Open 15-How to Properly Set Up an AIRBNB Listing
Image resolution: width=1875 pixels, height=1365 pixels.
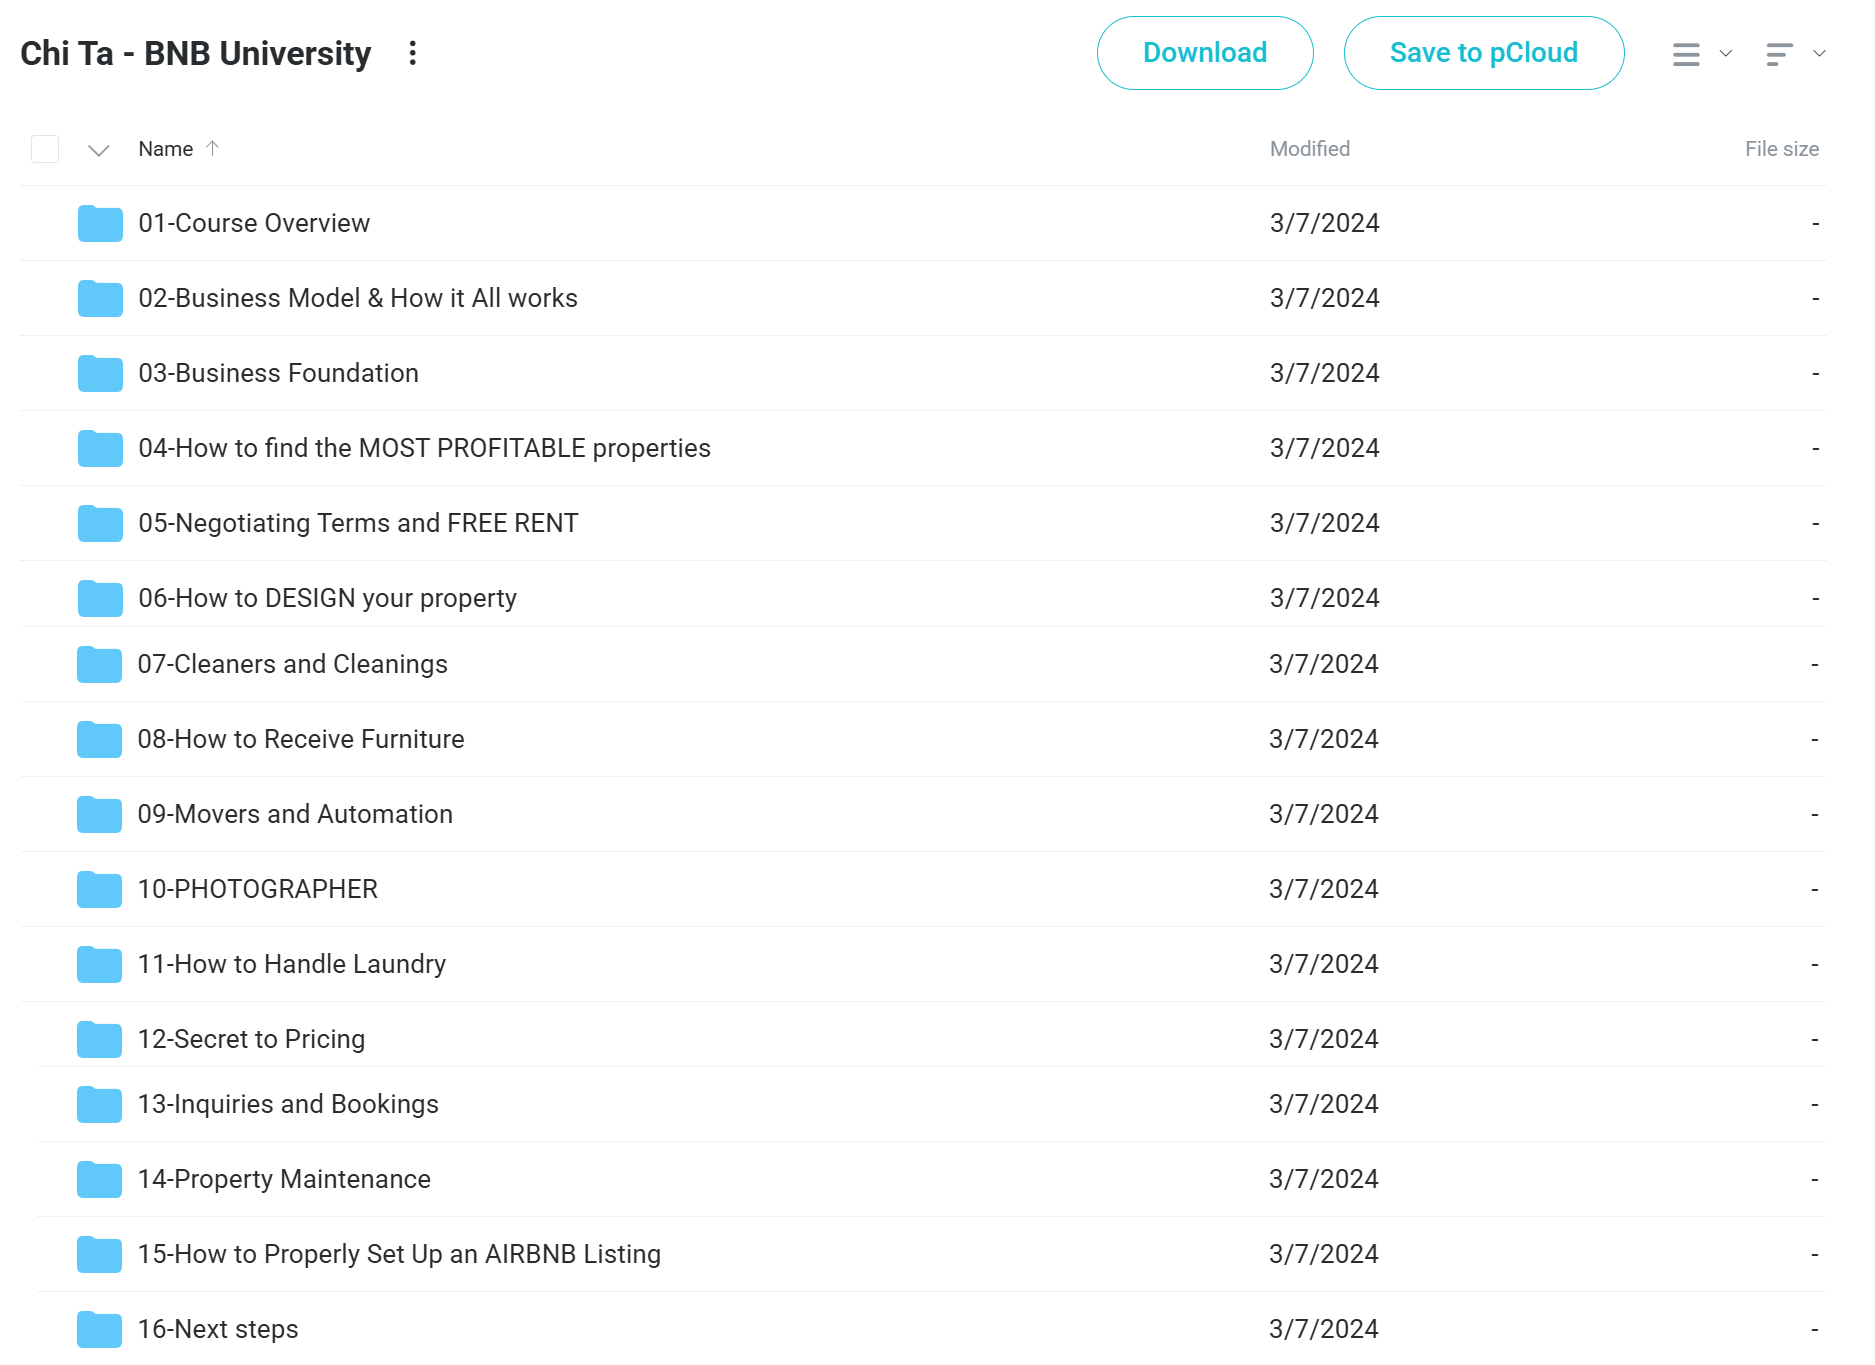pyautogui.click(x=399, y=1254)
